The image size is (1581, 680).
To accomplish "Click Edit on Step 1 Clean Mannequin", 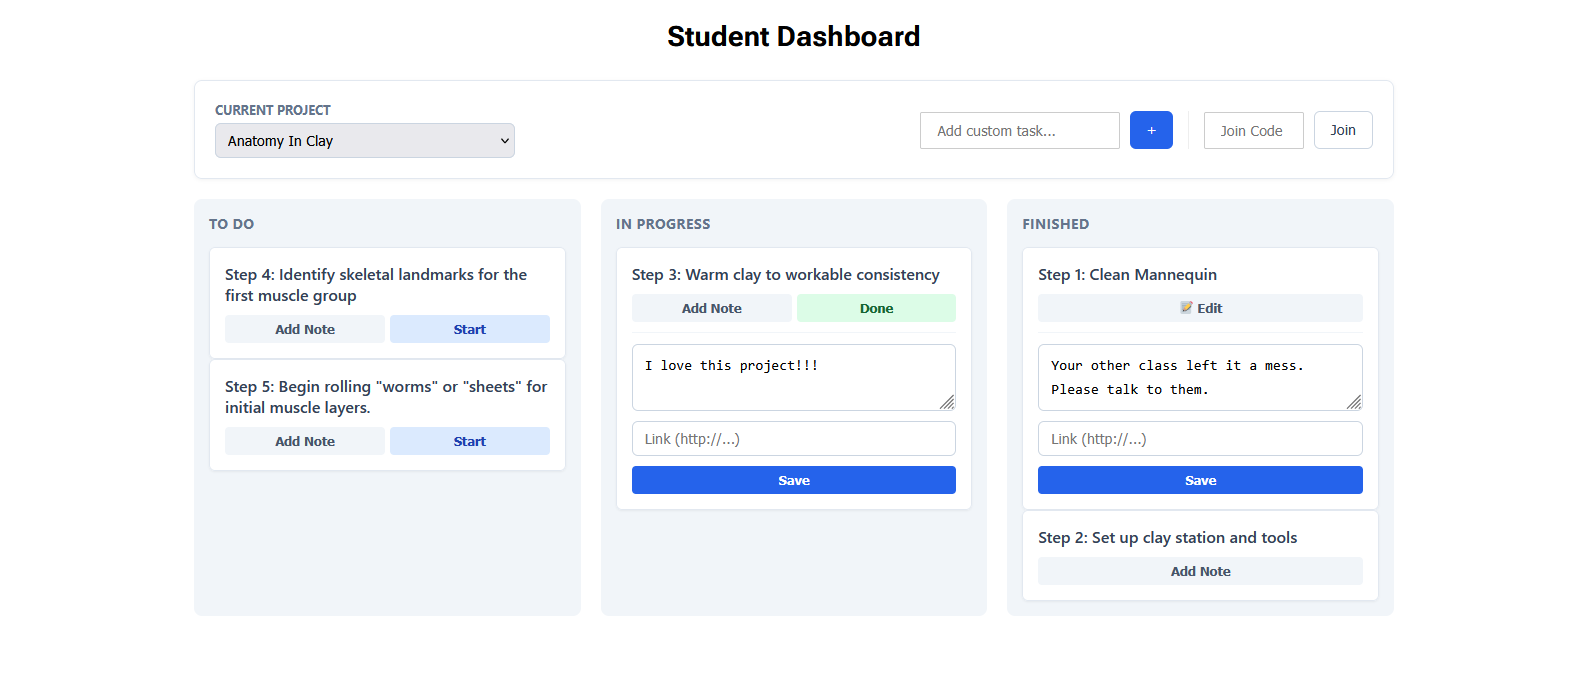I will pos(1200,308).
